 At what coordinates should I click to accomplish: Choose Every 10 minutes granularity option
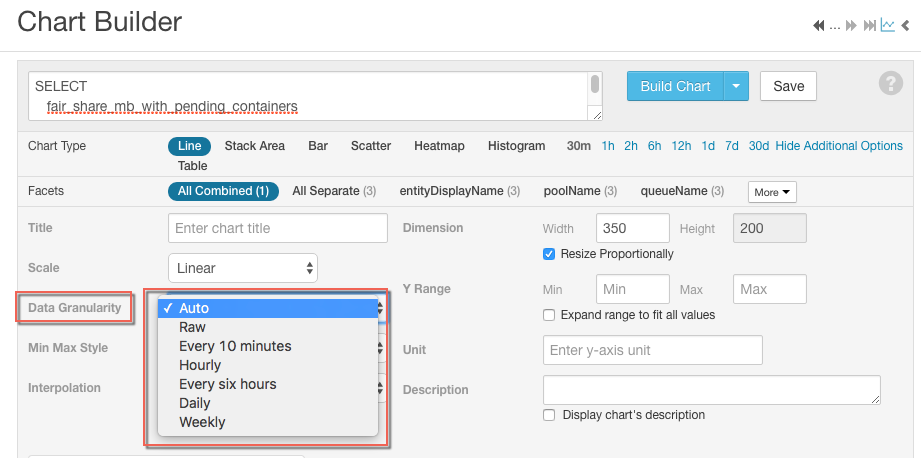click(x=235, y=346)
